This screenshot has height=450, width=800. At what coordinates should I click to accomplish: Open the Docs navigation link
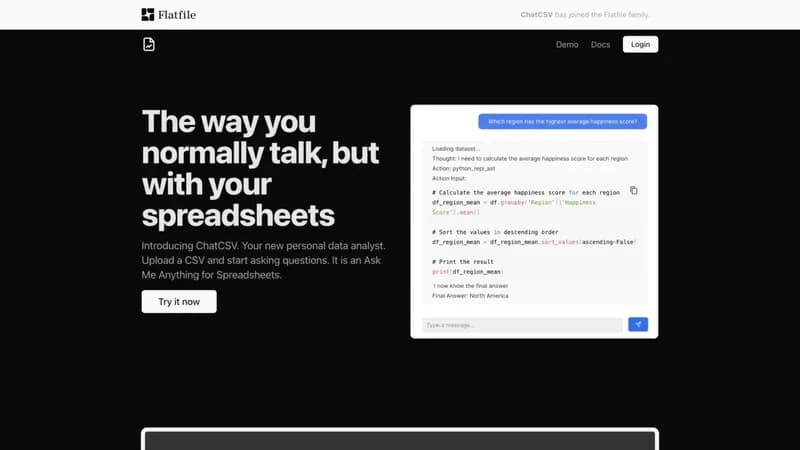click(x=601, y=44)
